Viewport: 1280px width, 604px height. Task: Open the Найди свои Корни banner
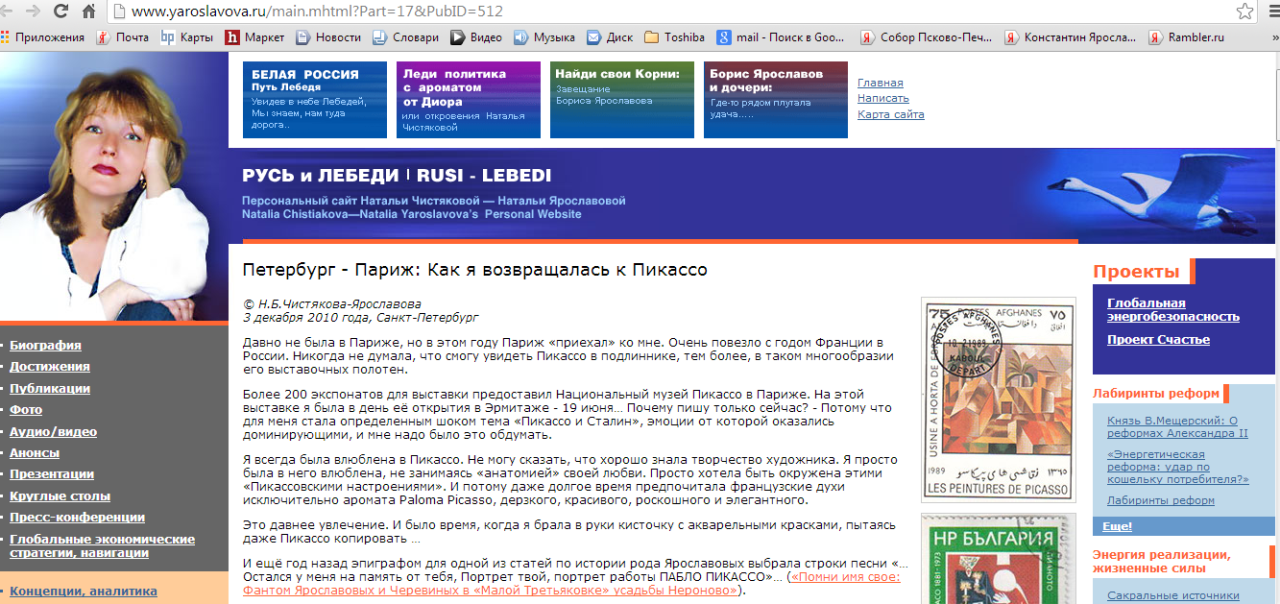pos(622,100)
